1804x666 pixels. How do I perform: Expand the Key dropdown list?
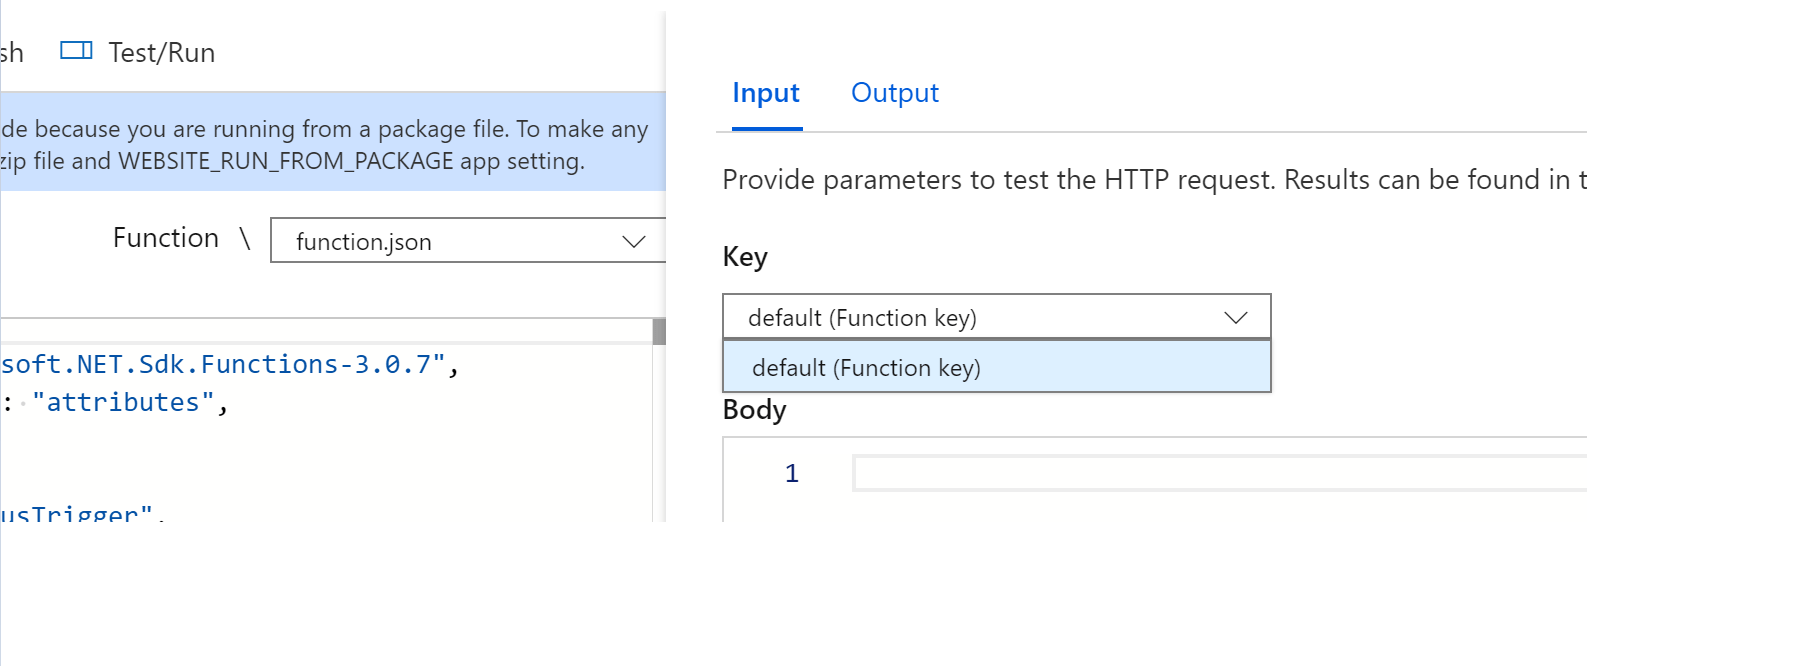coord(995,316)
